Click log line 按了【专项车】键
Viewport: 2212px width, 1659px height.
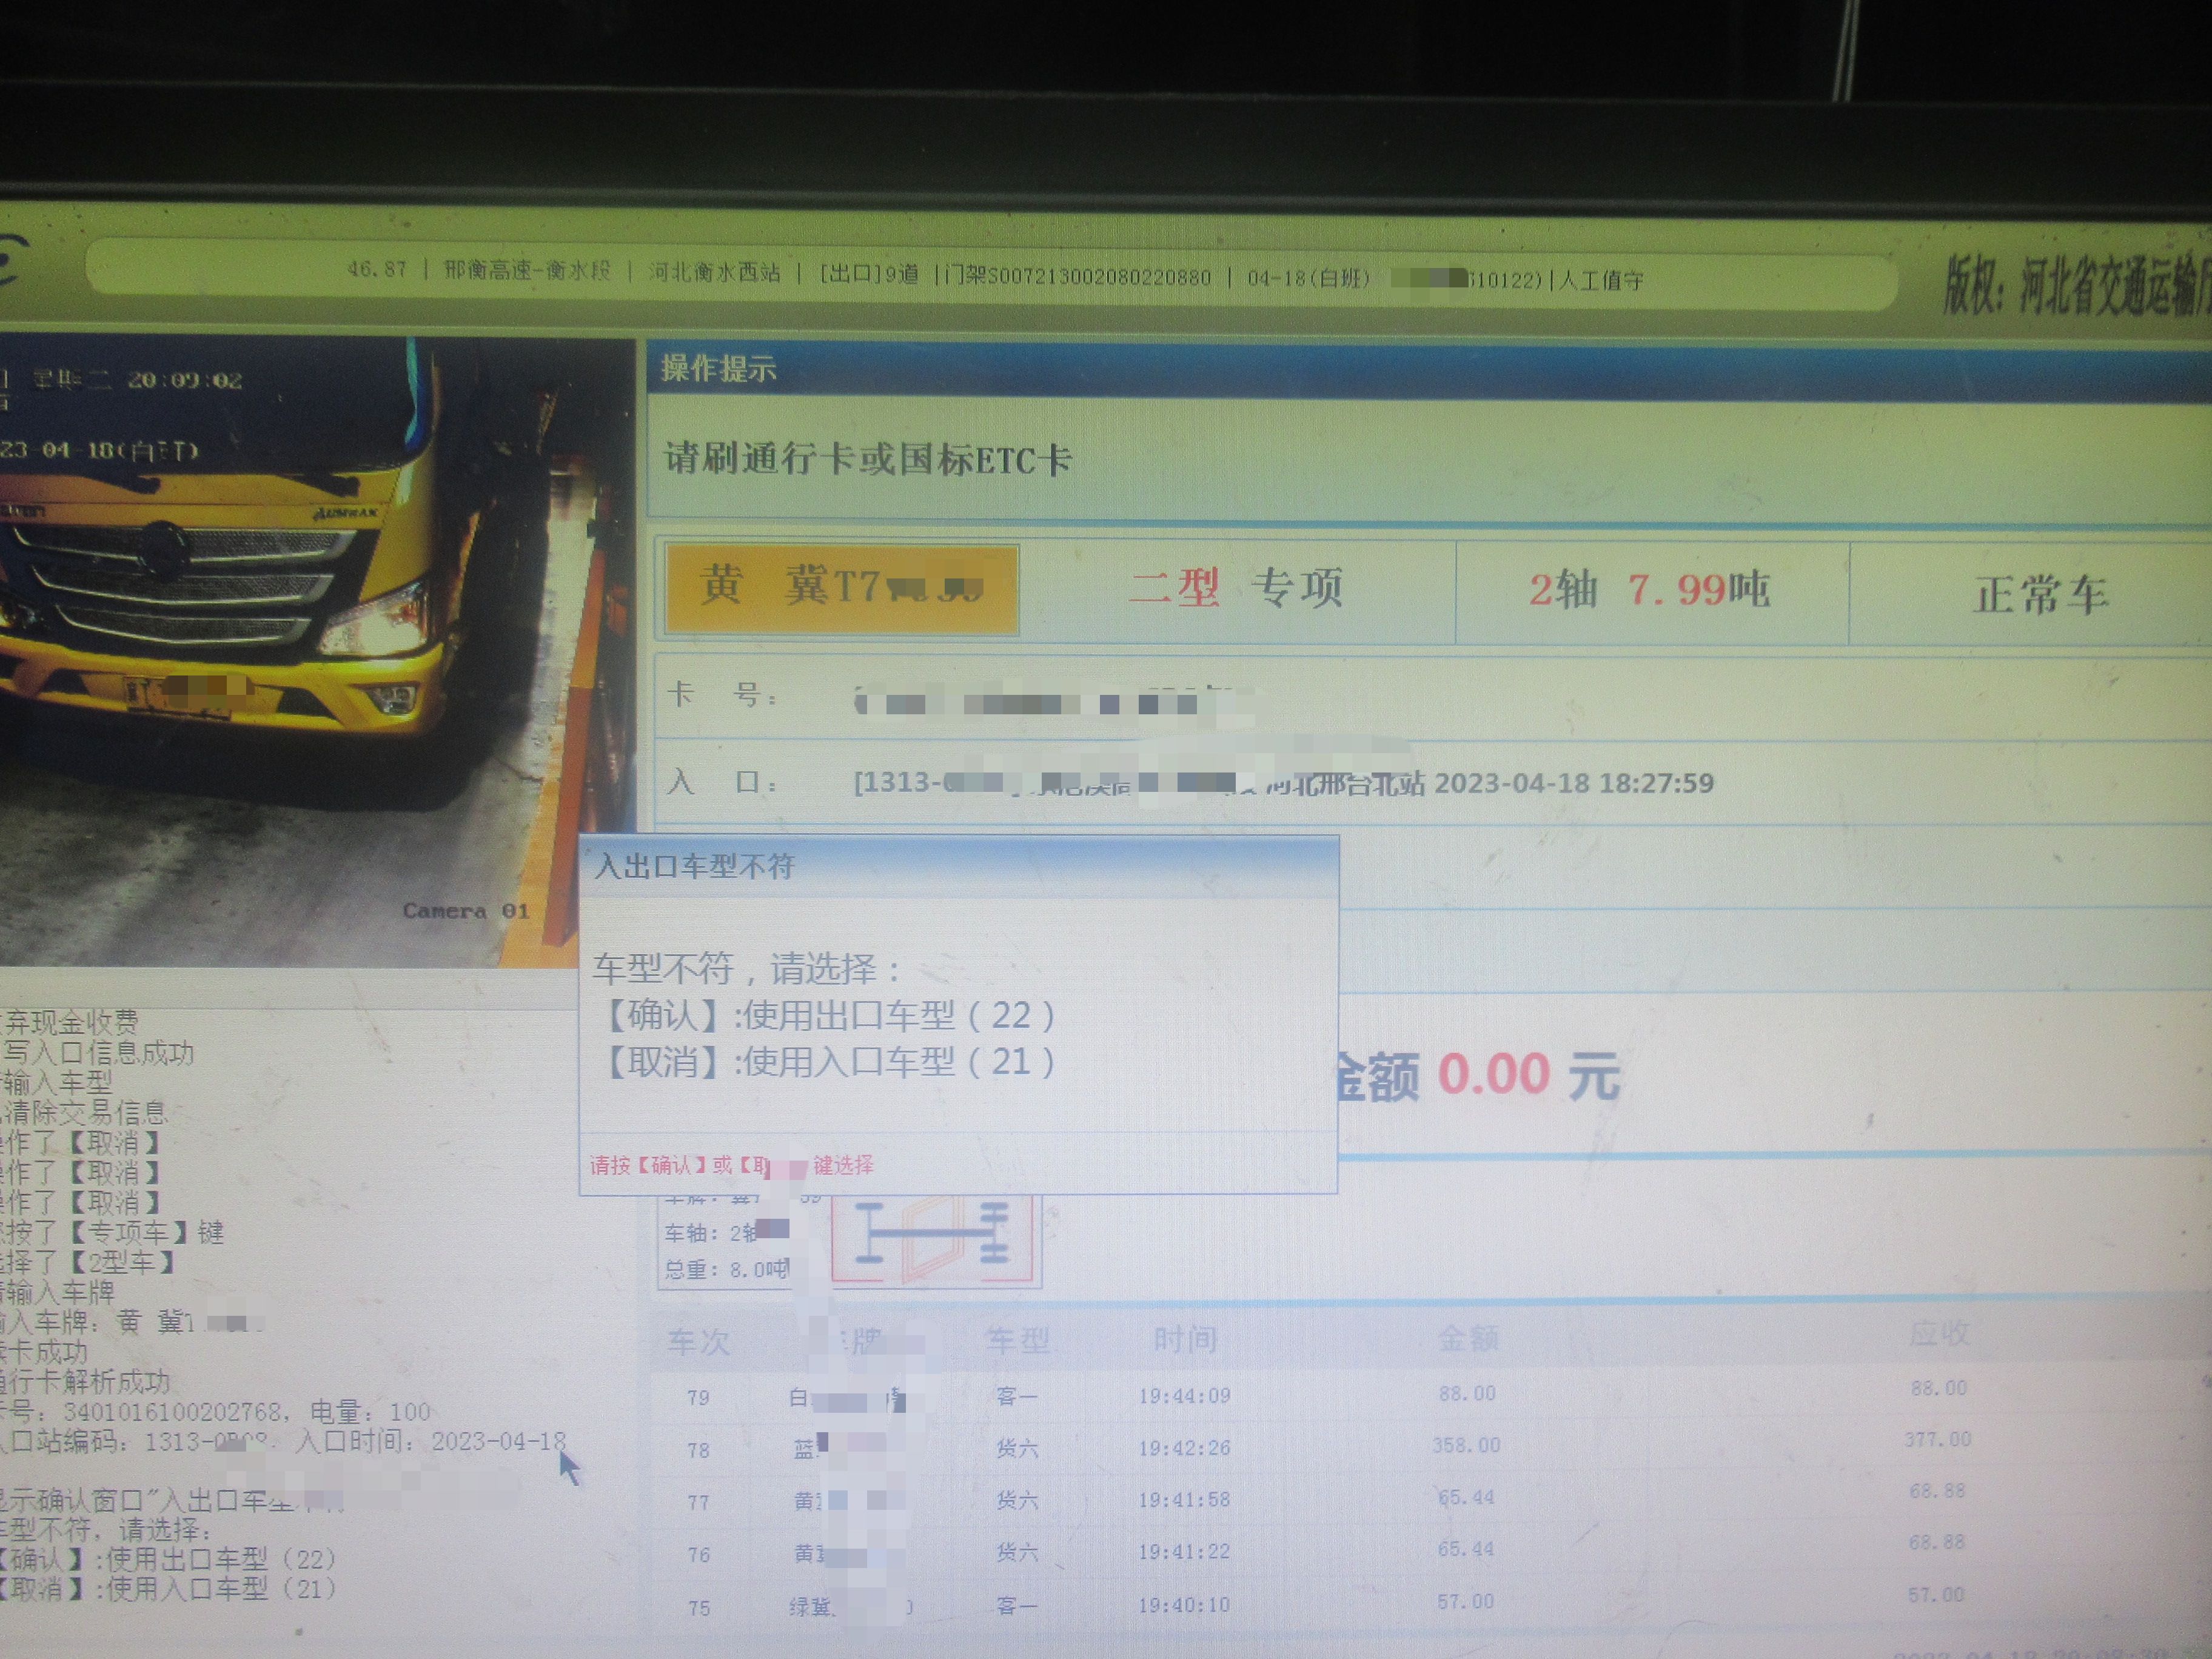[112, 1232]
